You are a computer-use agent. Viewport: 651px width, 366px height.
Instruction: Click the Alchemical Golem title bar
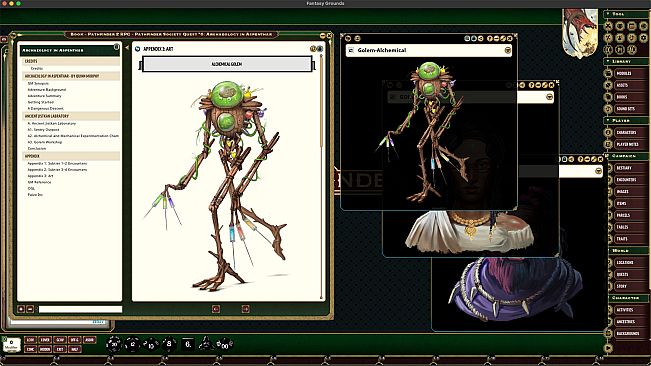pyautogui.click(x=227, y=64)
